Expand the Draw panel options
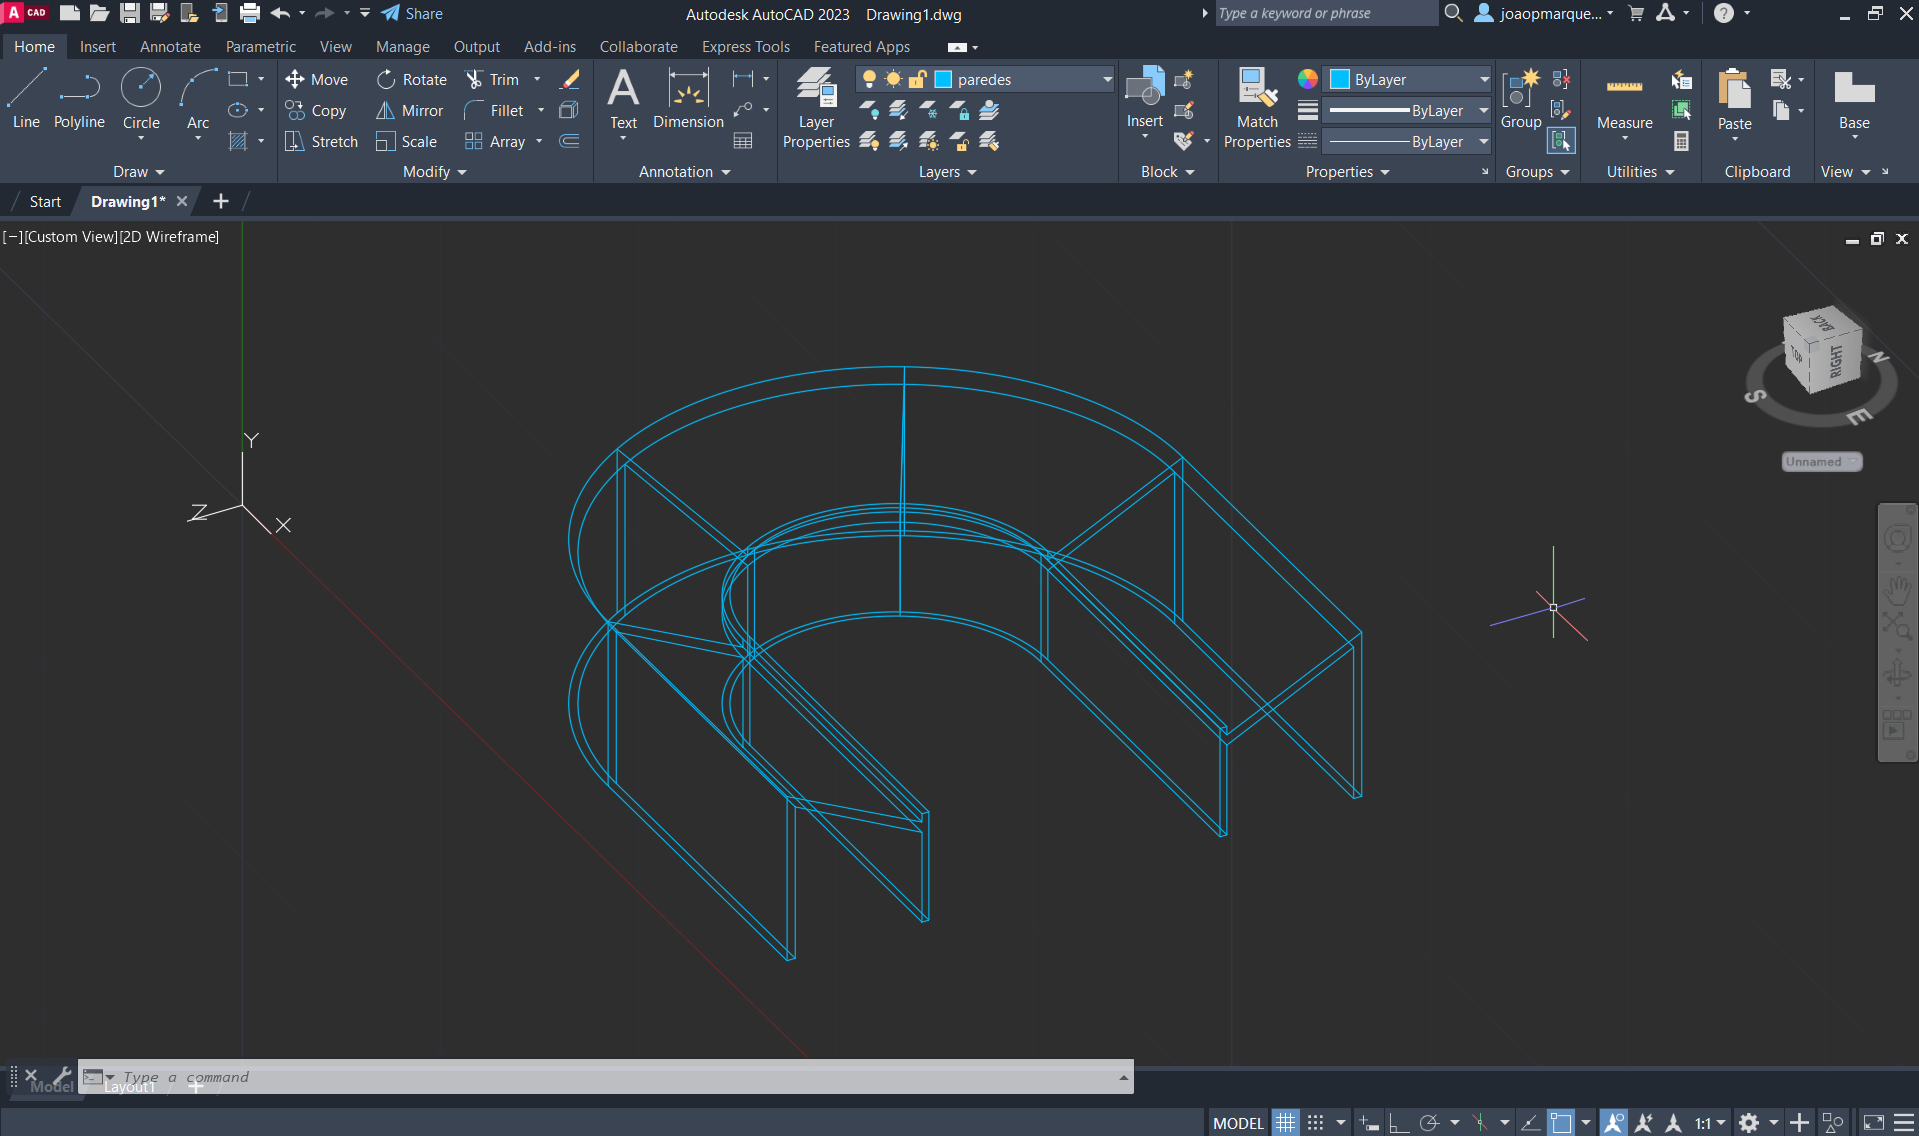Image resolution: width=1919 pixels, height=1136 pixels. click(138, 172)
